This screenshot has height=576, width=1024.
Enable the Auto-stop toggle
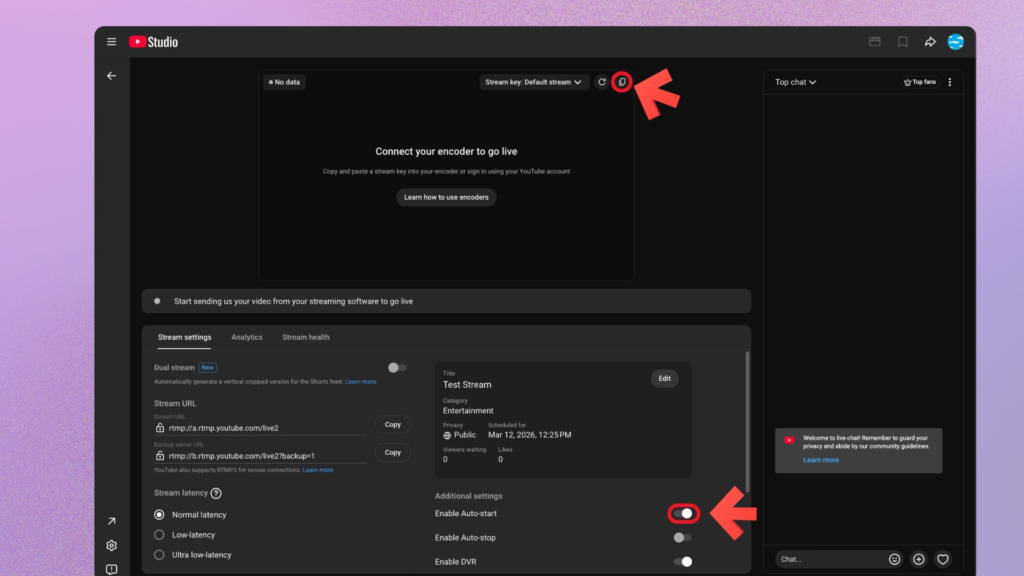[x=682, y=538]
